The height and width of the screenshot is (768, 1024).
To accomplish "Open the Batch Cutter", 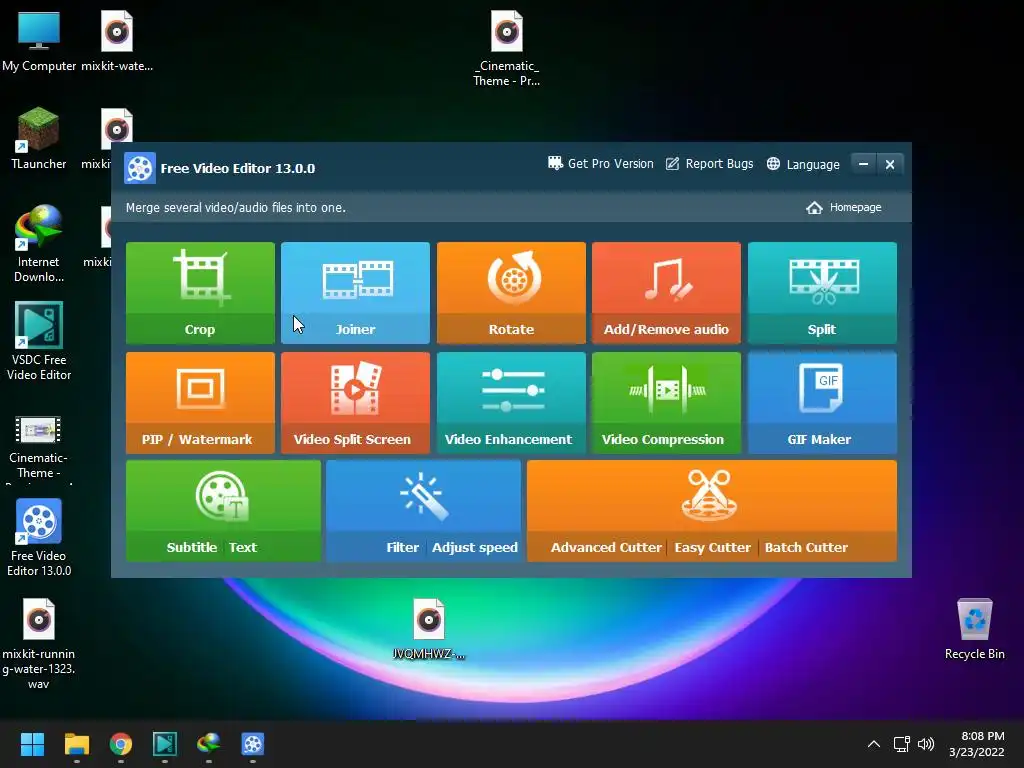I will point(806,547).
